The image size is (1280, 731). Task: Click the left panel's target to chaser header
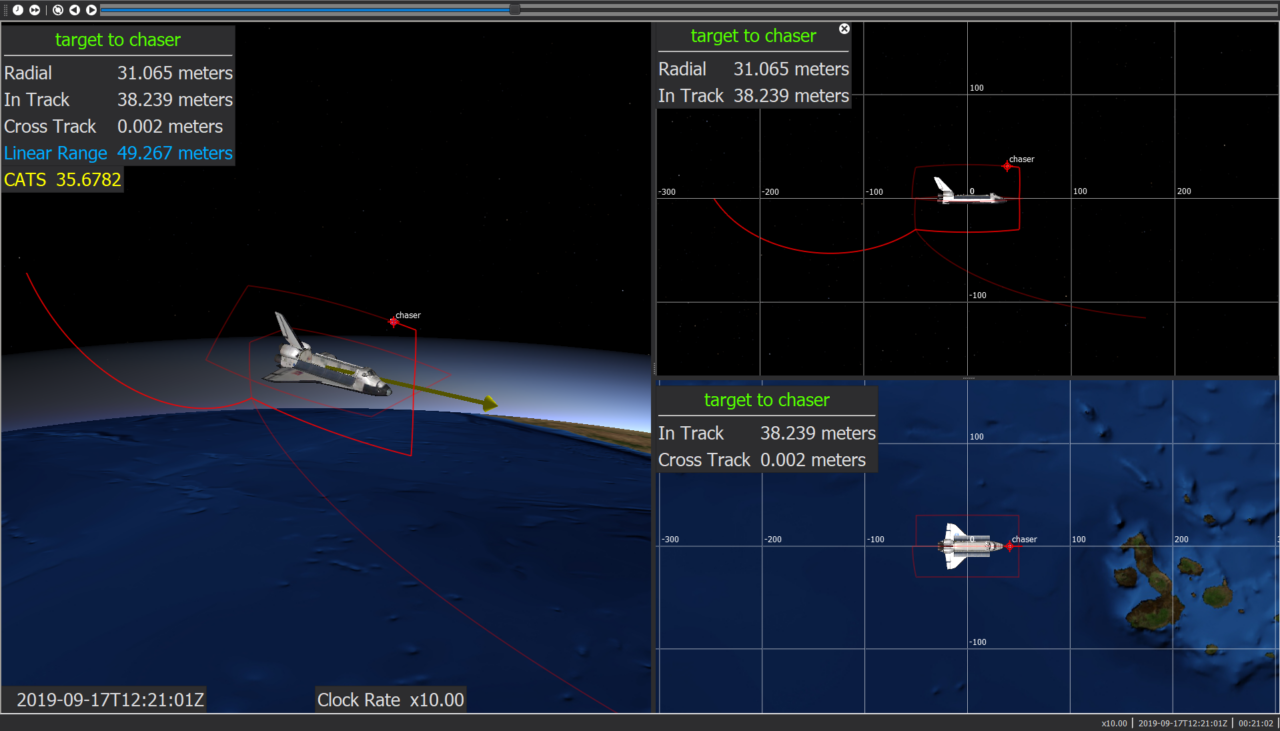point(117,39)
